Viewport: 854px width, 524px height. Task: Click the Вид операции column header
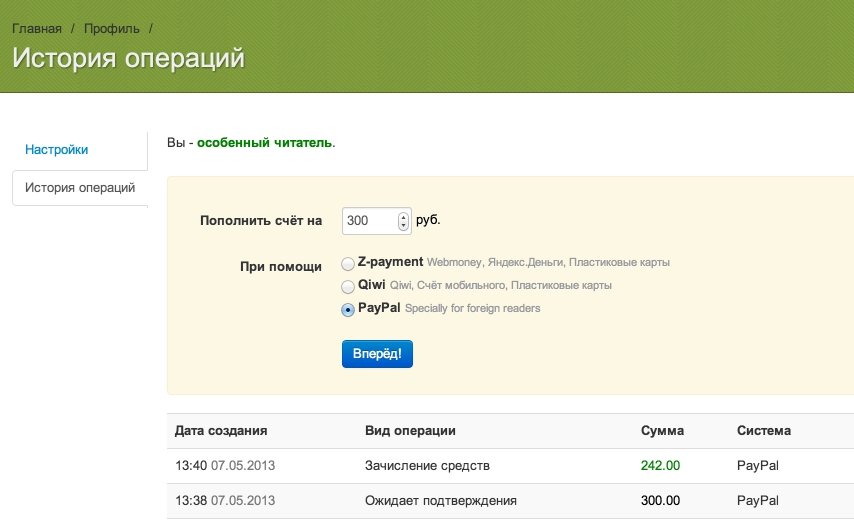click(410, 431)
